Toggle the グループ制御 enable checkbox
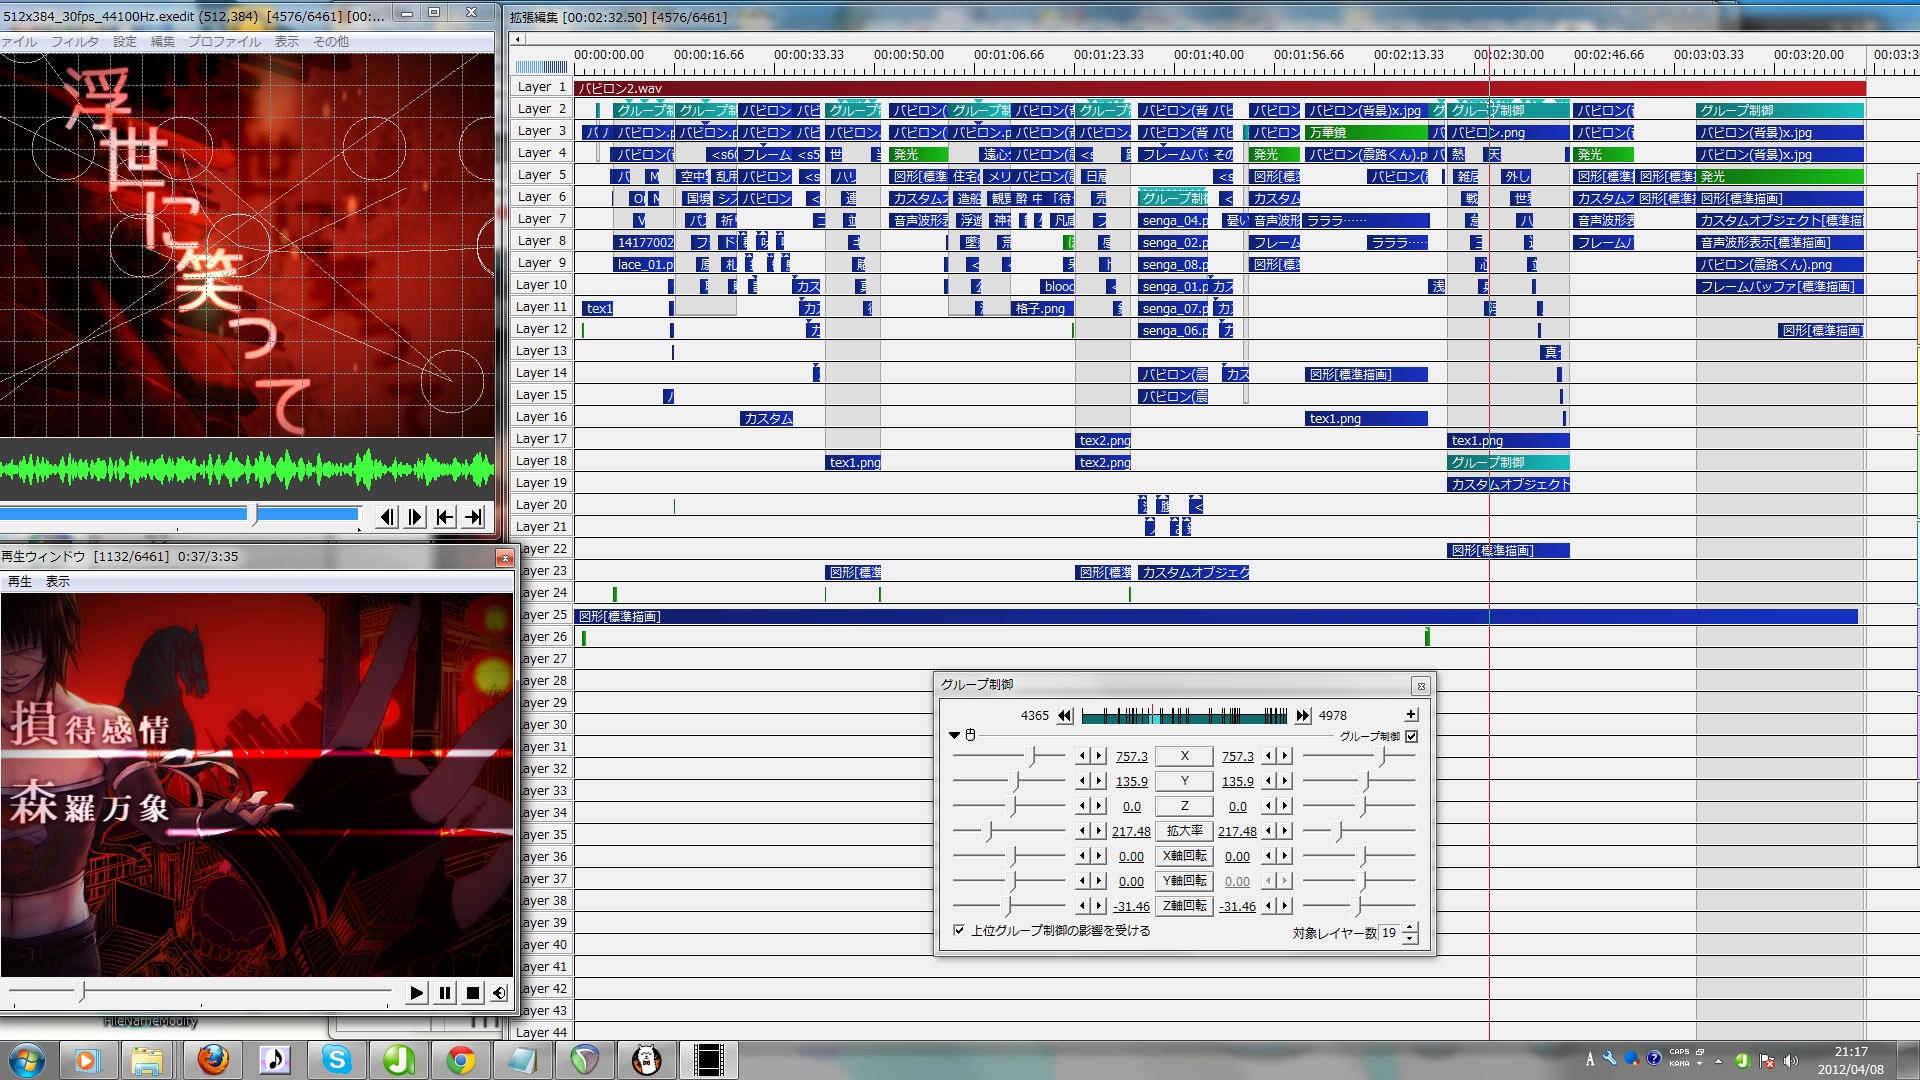1920x1080 pixels. 1412,737
